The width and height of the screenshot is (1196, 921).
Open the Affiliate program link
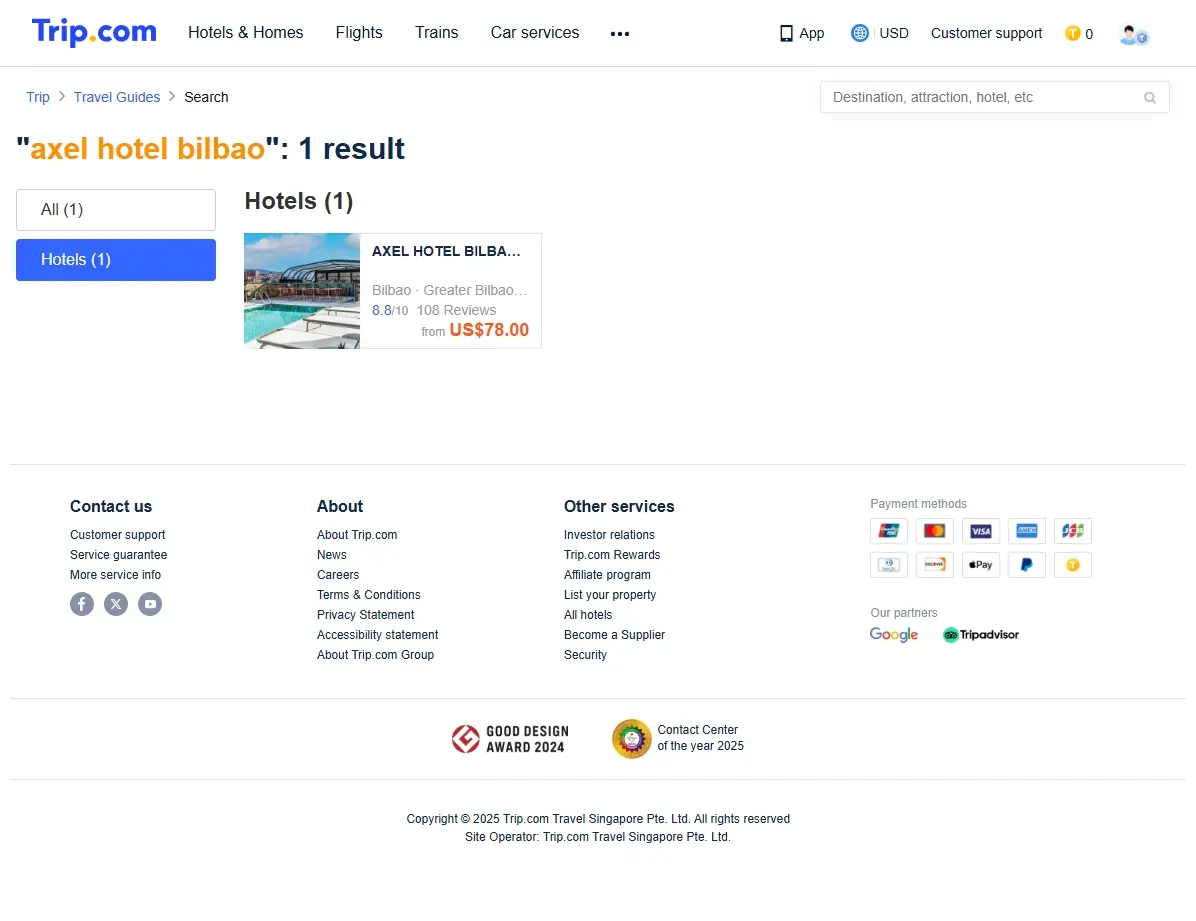point(607,575)
